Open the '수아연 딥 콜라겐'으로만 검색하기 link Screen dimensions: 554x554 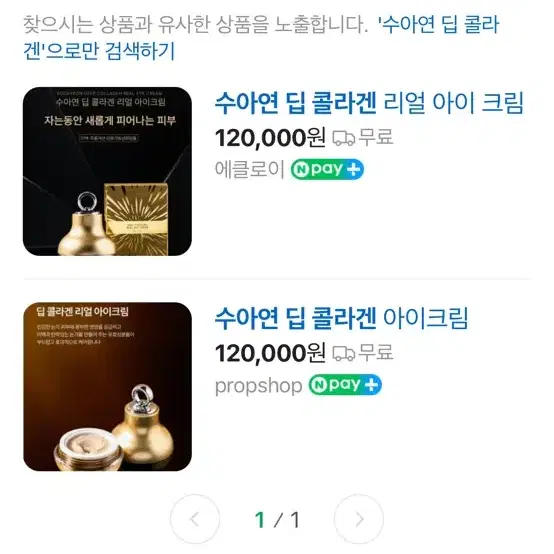click(261, 38)
